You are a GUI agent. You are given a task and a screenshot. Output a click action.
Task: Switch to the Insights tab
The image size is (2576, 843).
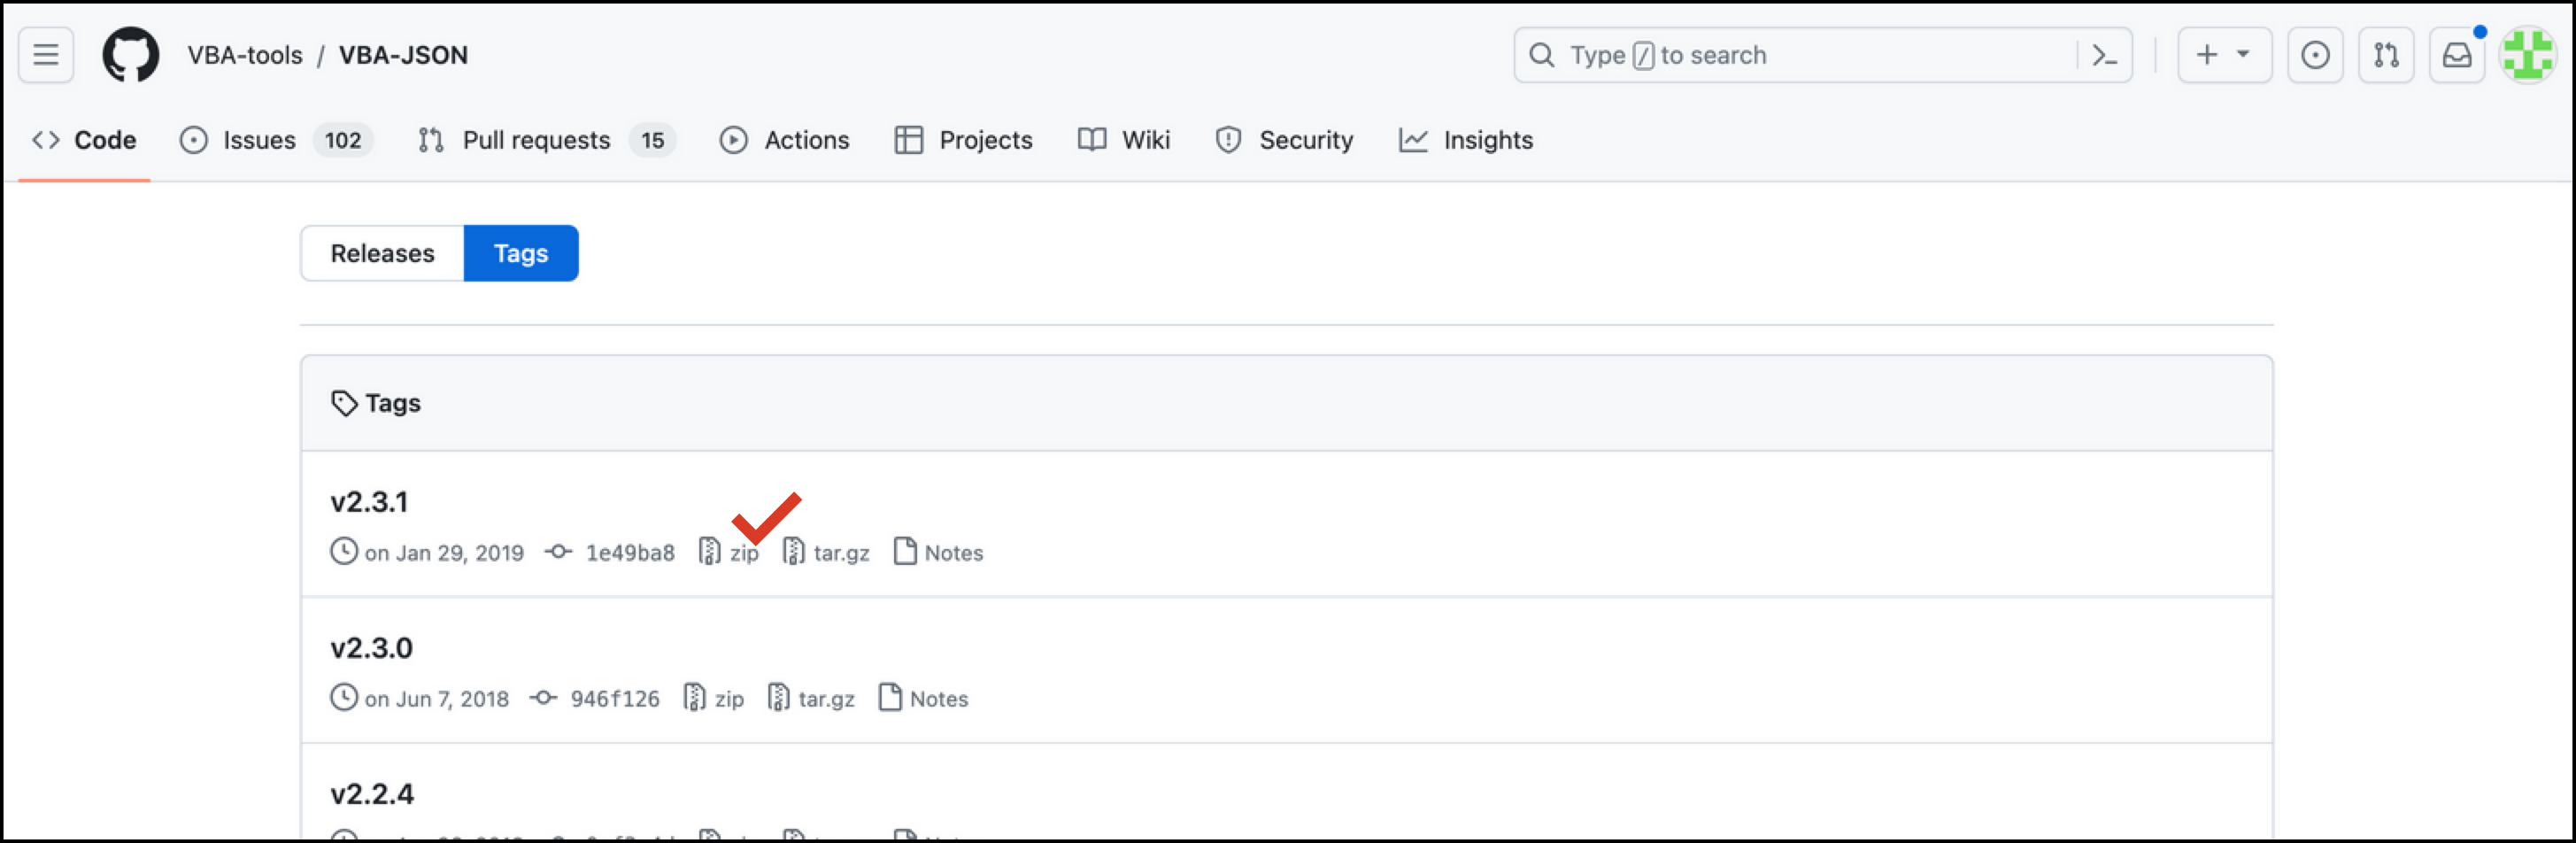tap(1465, 140)
